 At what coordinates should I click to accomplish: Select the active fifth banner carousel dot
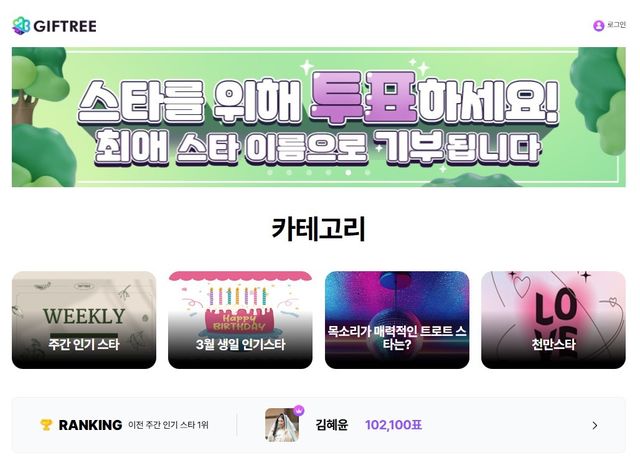(348, 173)
